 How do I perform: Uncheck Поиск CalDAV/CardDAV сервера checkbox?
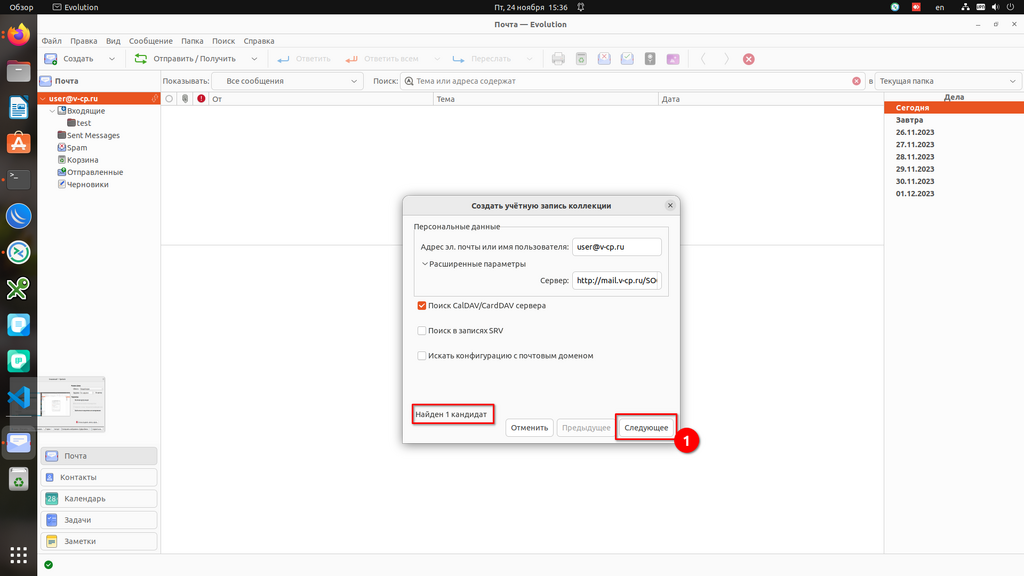tap(422, 305)
